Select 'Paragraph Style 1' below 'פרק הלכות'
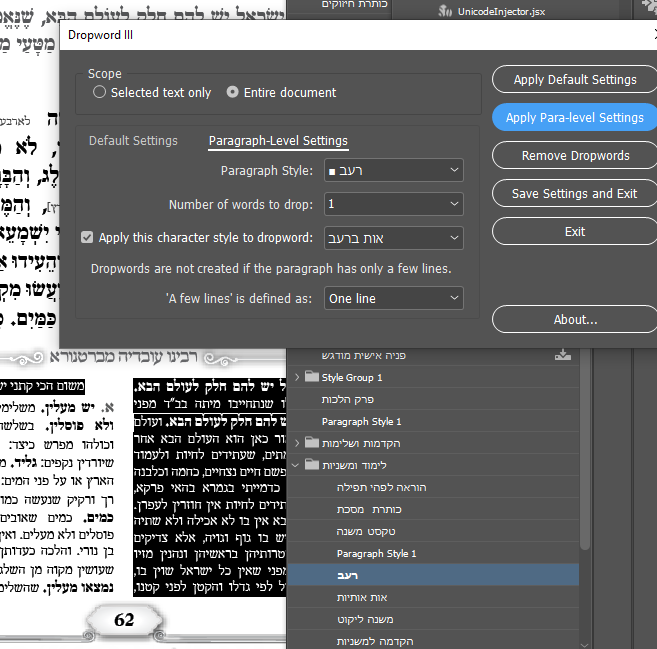Image resolution: width=657 pixels, height=649 pixels. coord(433,421)
